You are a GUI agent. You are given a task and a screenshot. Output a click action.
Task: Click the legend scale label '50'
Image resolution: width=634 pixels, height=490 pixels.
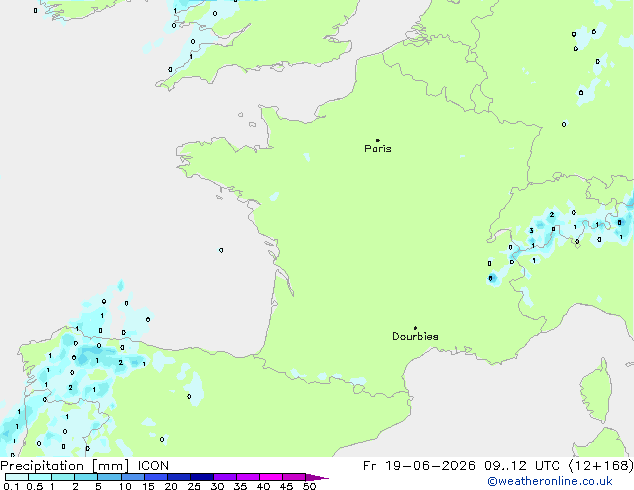click(309, 486)
